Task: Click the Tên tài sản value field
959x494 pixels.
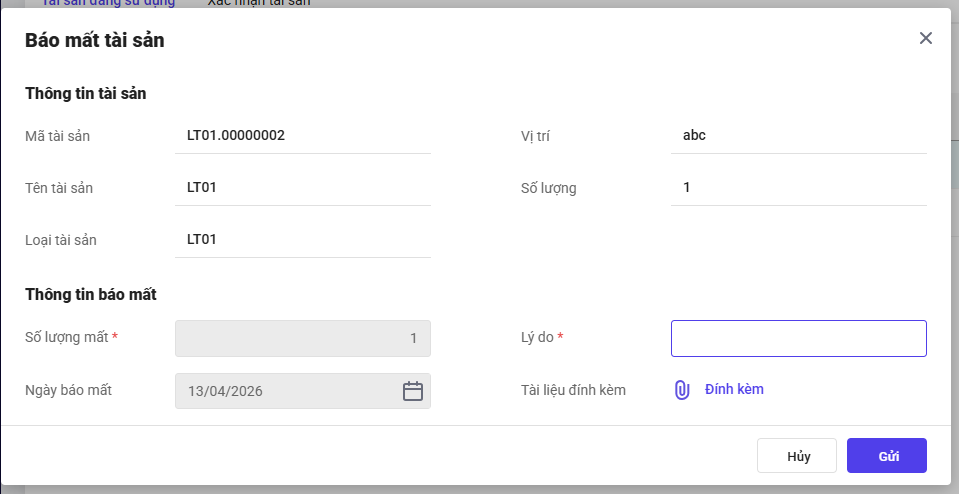Action: (302, 187)
